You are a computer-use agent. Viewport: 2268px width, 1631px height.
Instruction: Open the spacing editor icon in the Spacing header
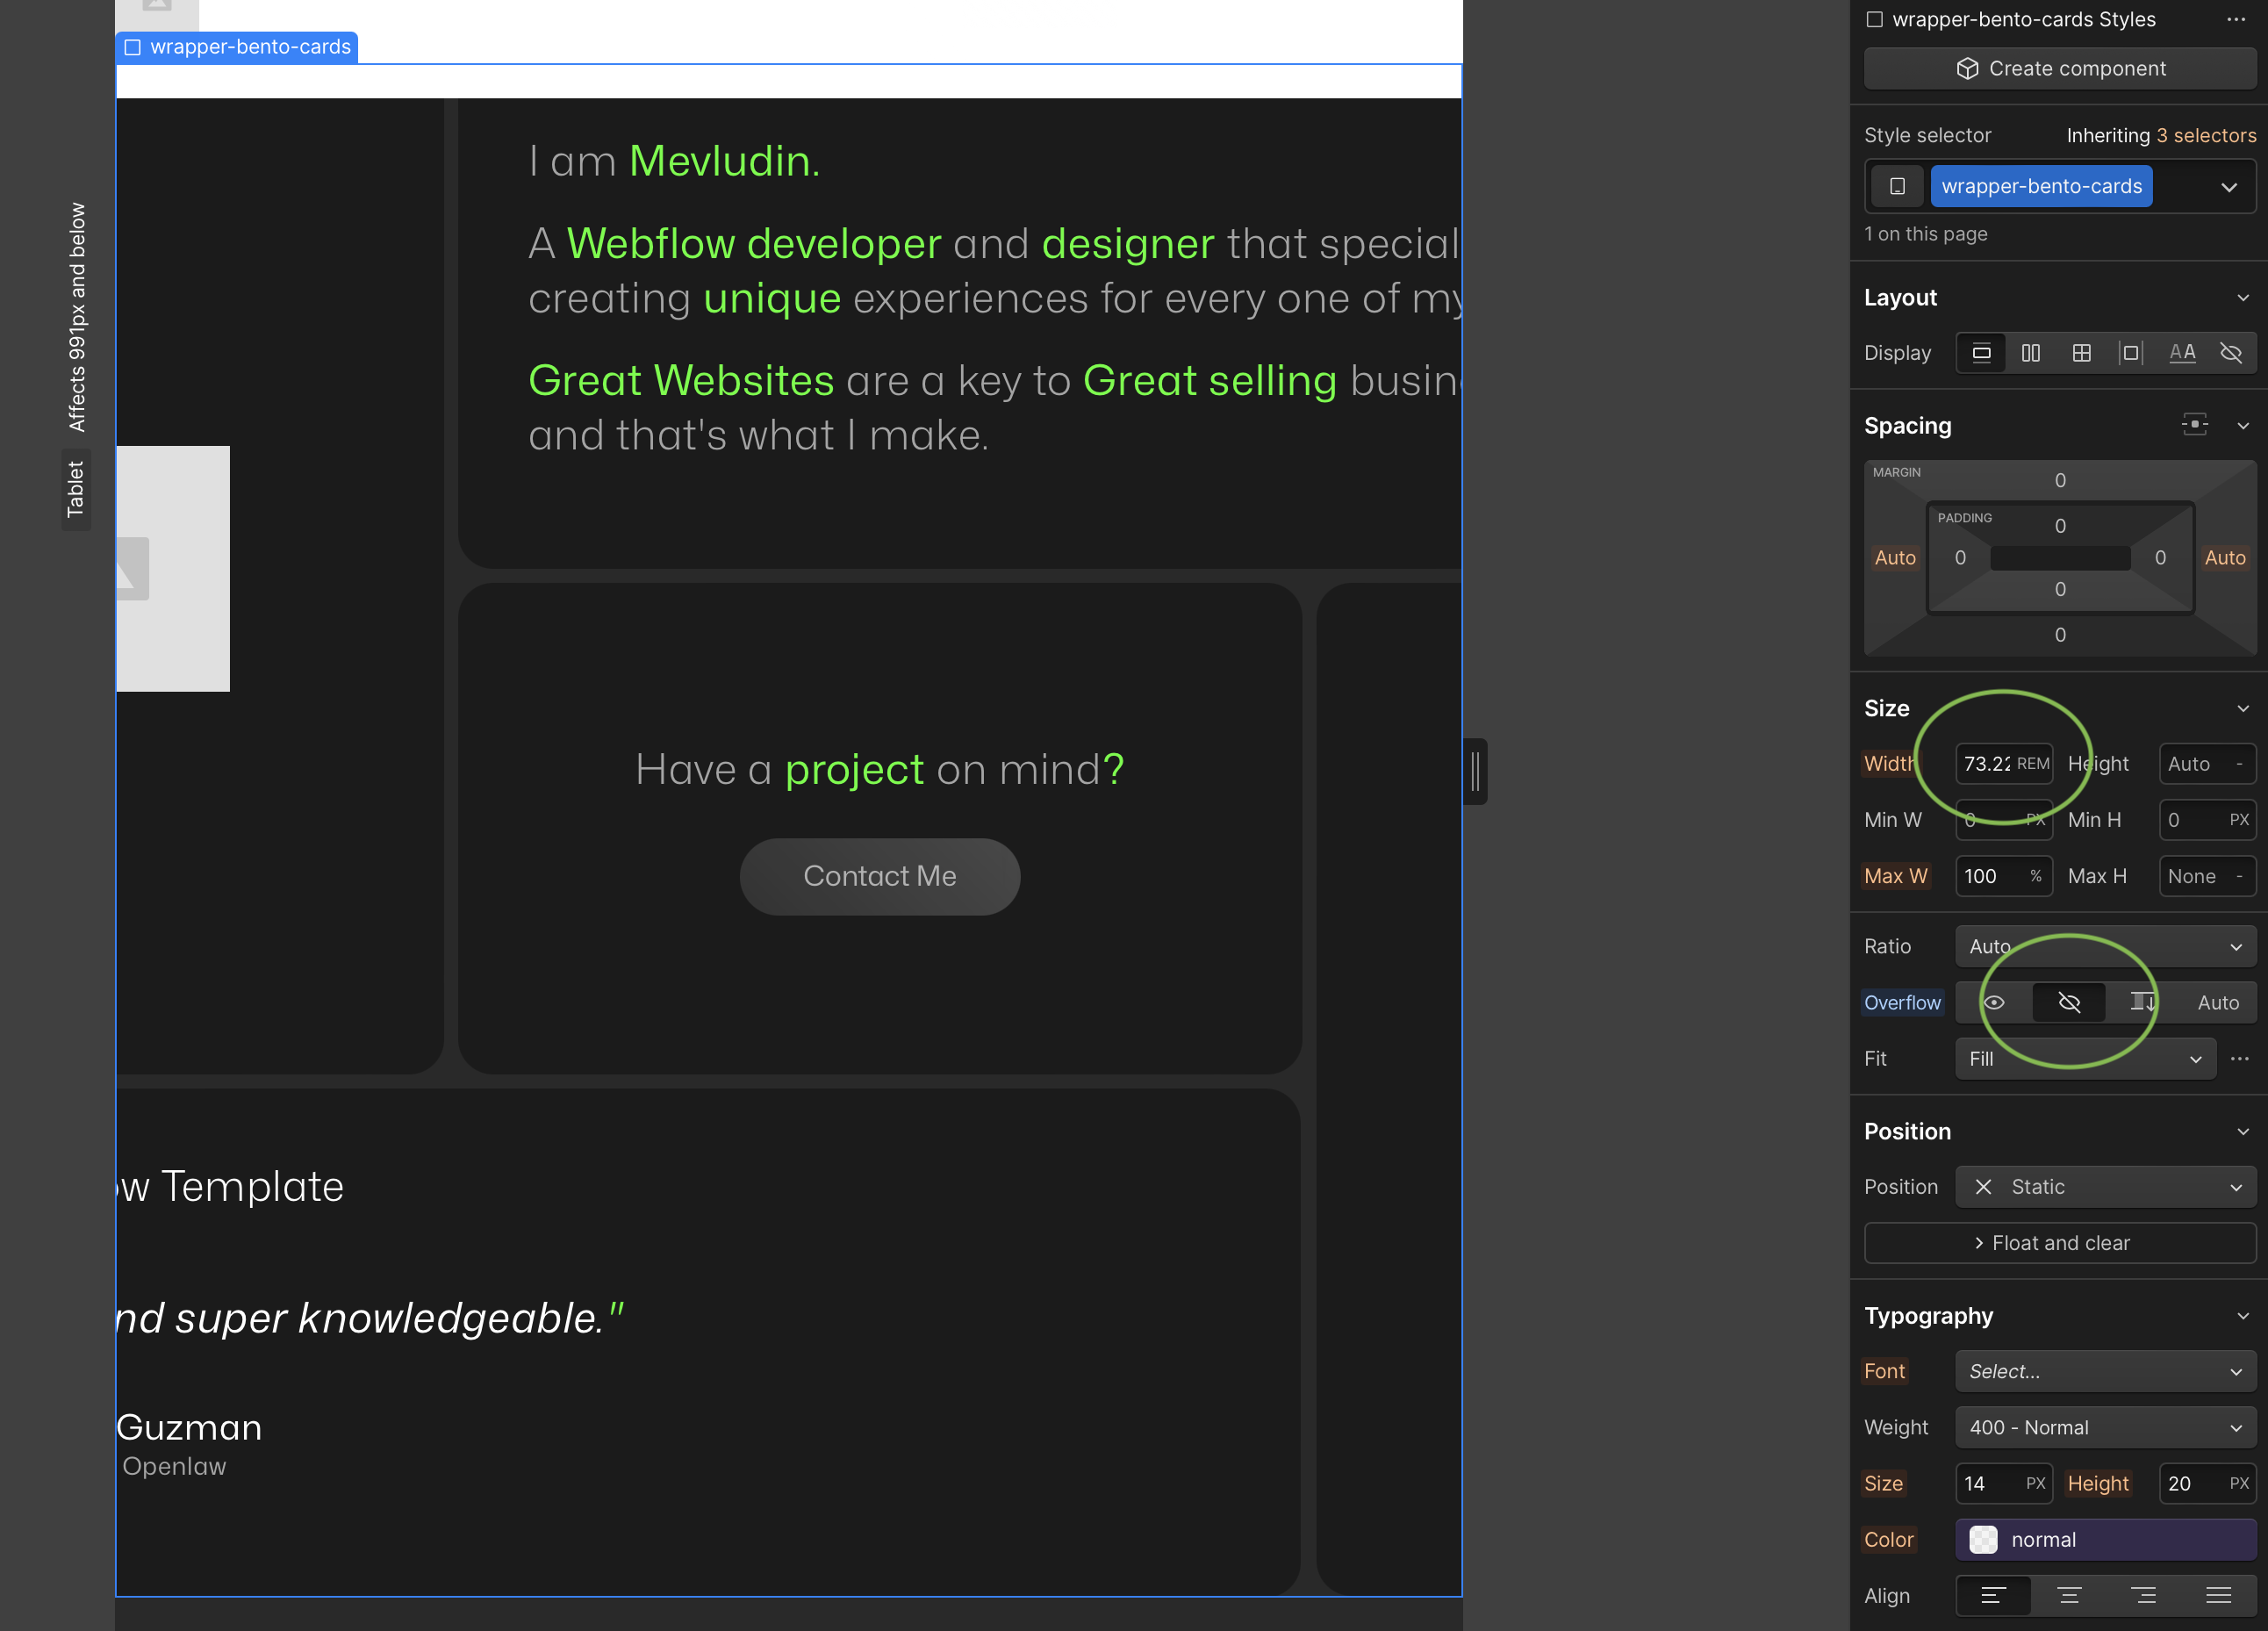click(2194, 425)
